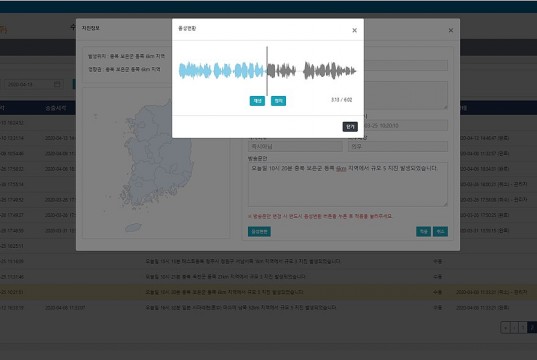537x360 pixels.
Task: Close the voice conversion dialog with X
Action: click(354, 30)
